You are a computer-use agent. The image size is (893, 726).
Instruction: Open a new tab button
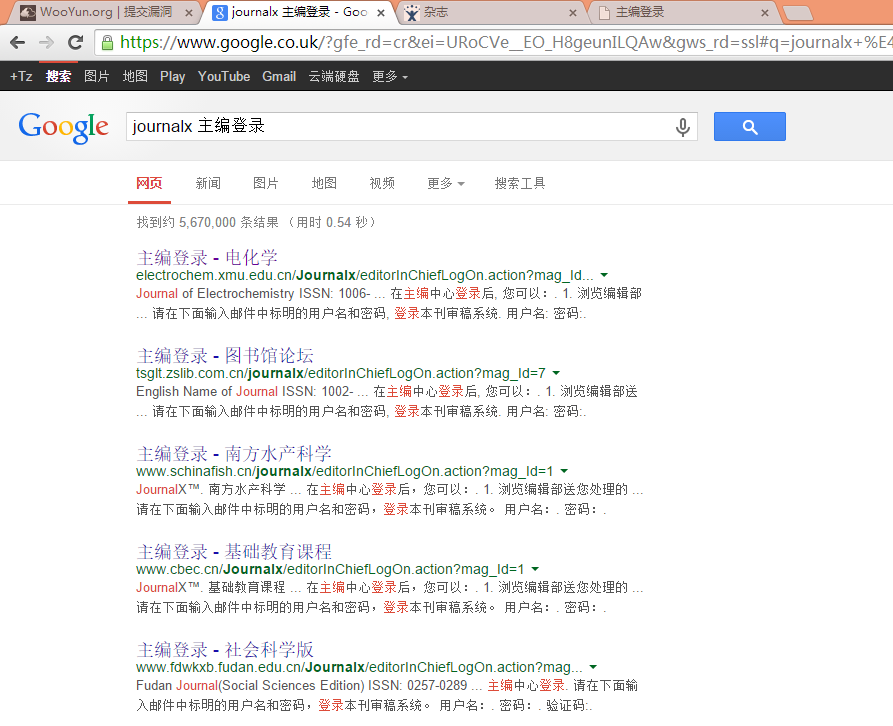(797, 13)
